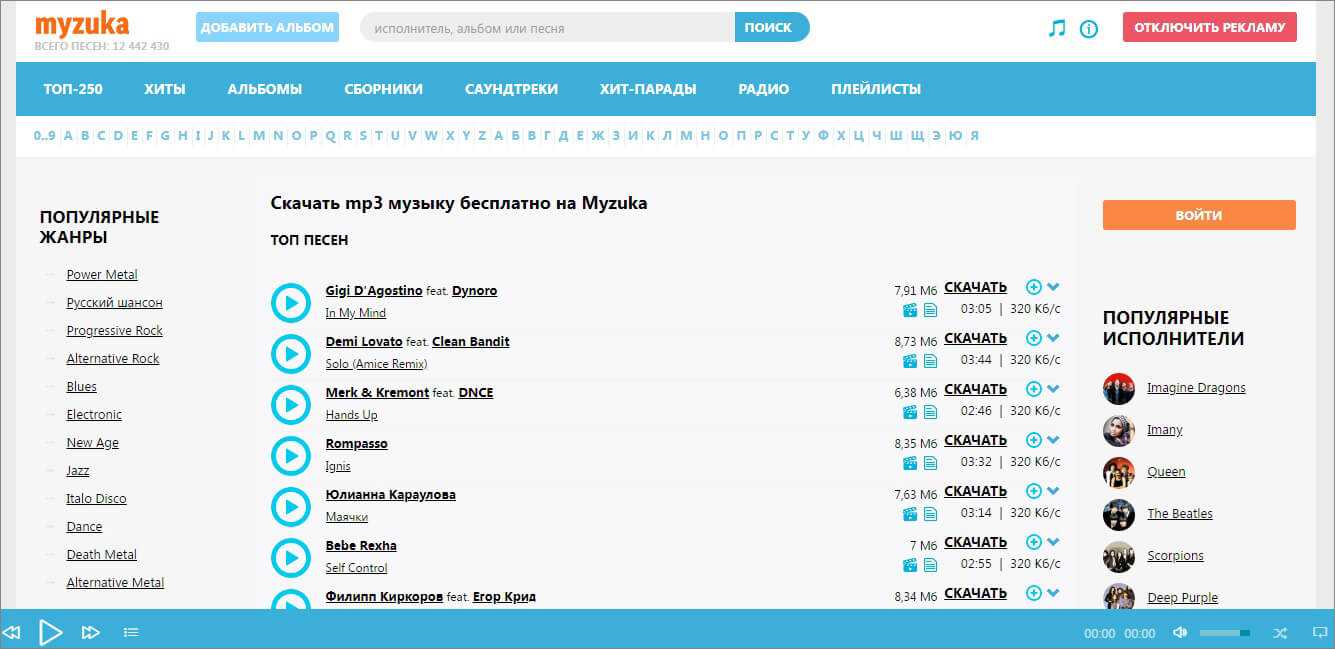
Task: Open the Queen artist thumbnail
Action: (x=1119, y=472)
